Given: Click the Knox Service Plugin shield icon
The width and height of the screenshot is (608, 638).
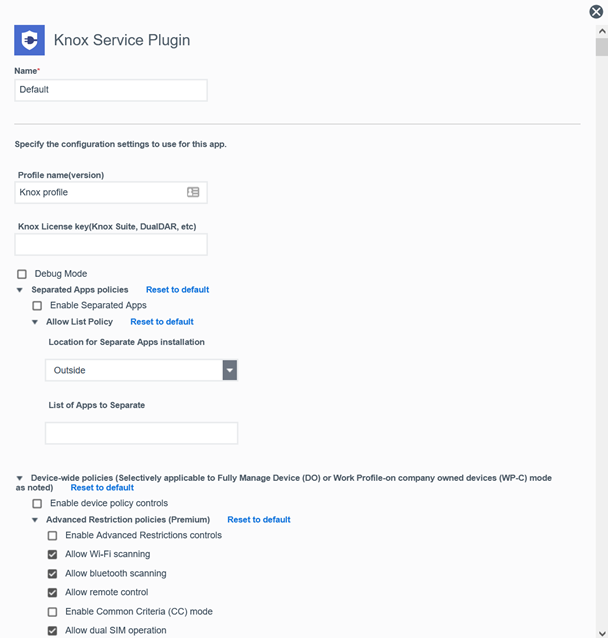Looking at the screenshot, I should [29, 40].
